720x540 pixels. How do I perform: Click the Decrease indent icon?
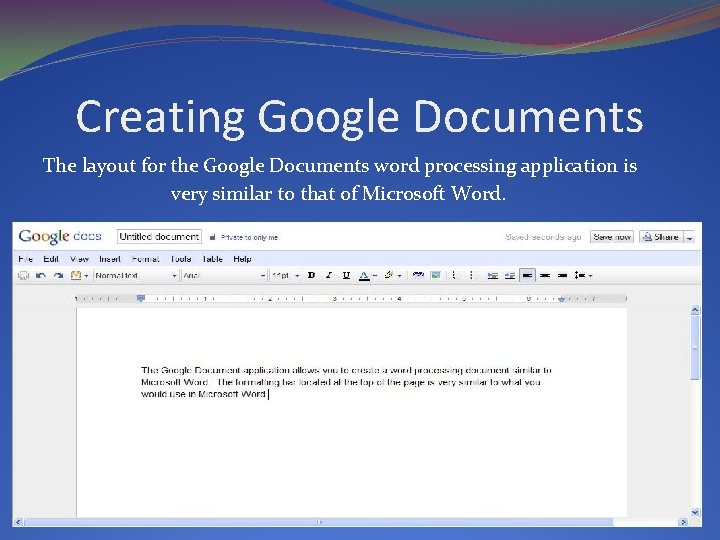(493, 276)
